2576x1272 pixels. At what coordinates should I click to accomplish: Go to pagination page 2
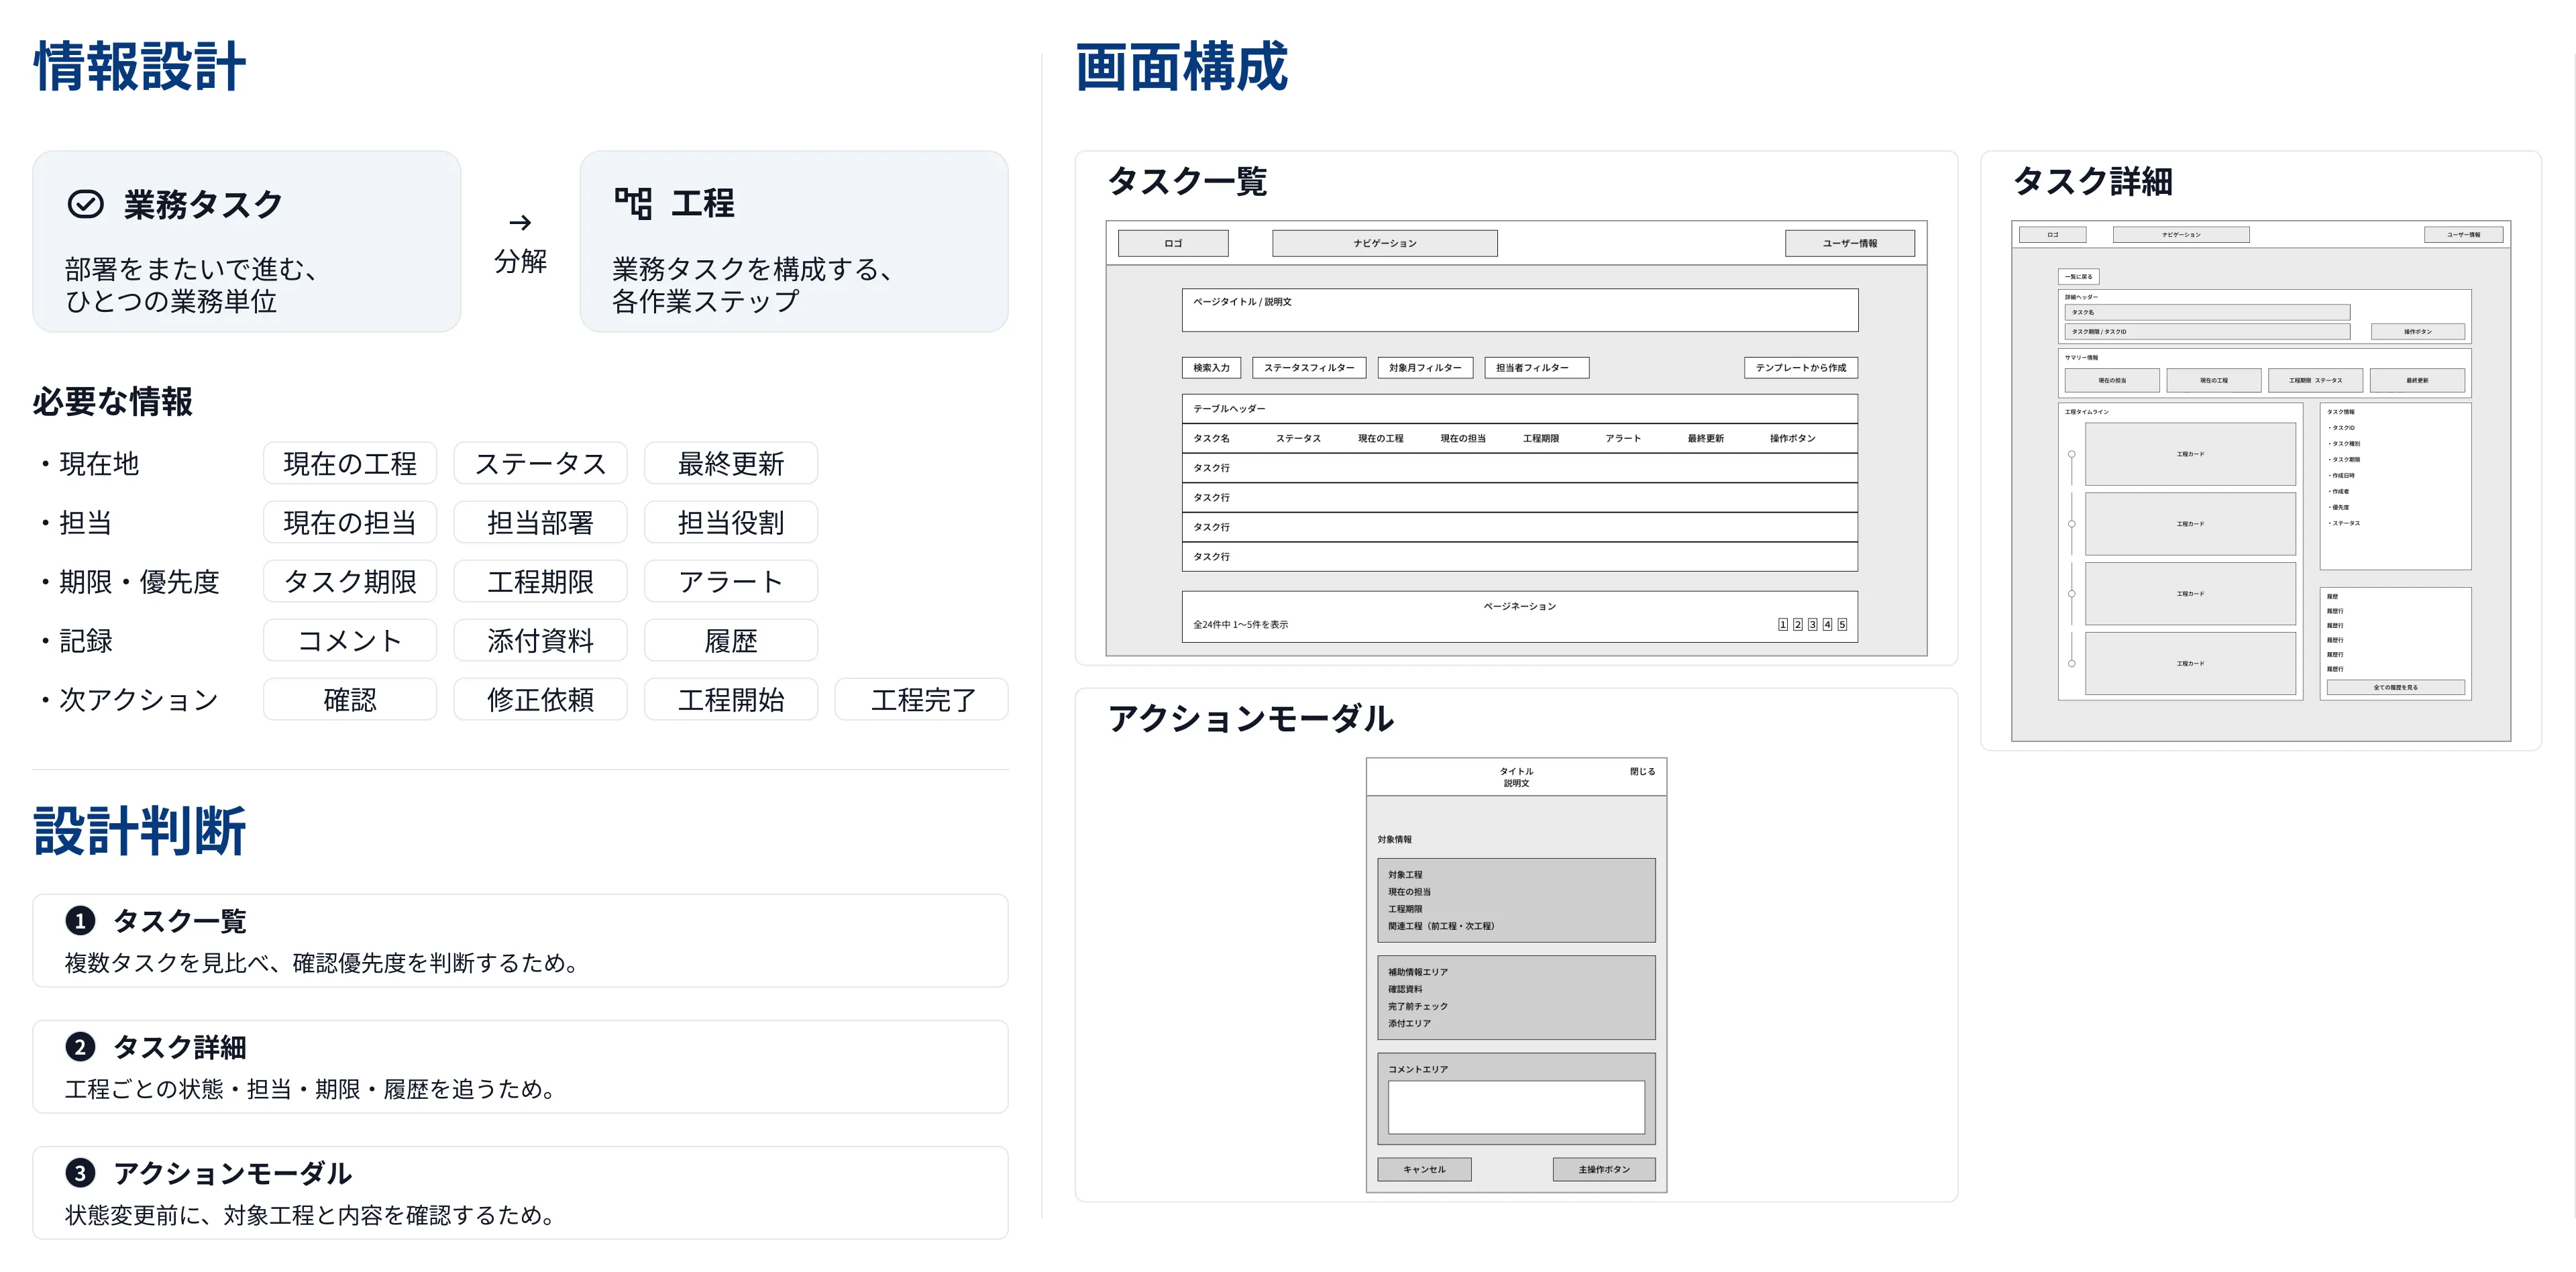[x=1798, y=624]
